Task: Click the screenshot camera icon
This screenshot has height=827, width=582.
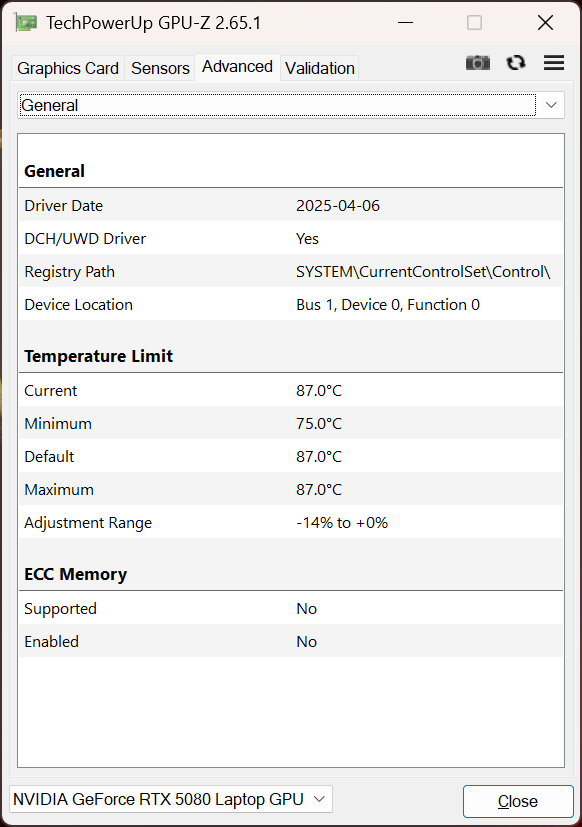Action: 478,63
